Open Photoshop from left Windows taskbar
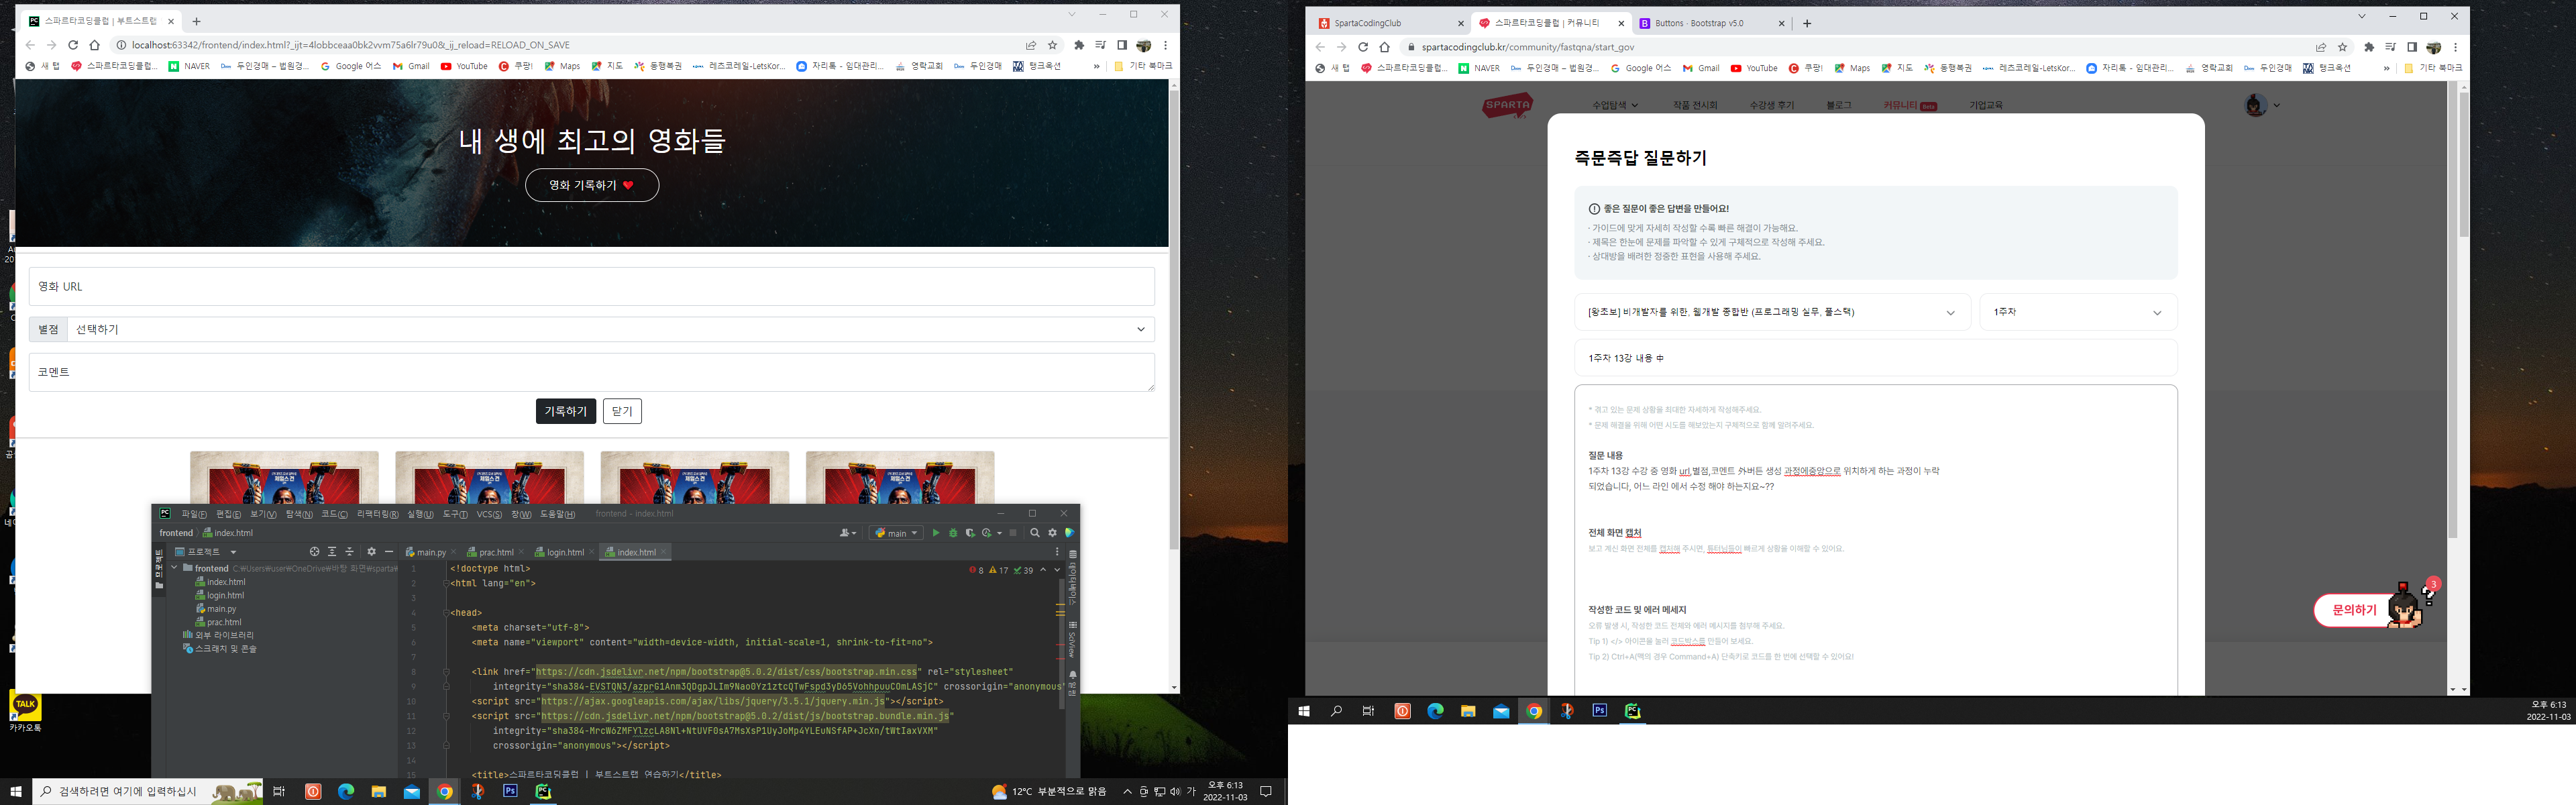2576x805 pixels. [x=510, y=791]
